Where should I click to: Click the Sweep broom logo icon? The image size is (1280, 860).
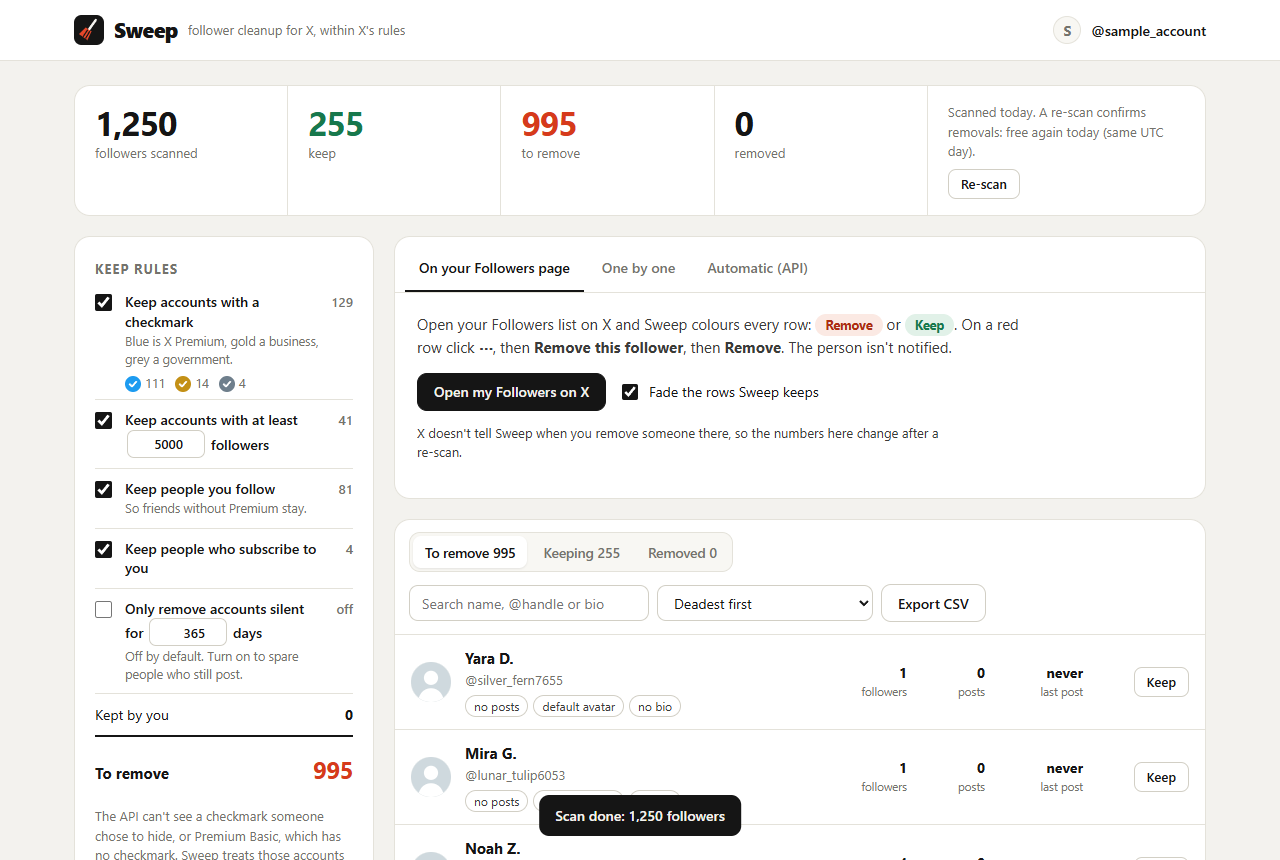tap(89, 30)
